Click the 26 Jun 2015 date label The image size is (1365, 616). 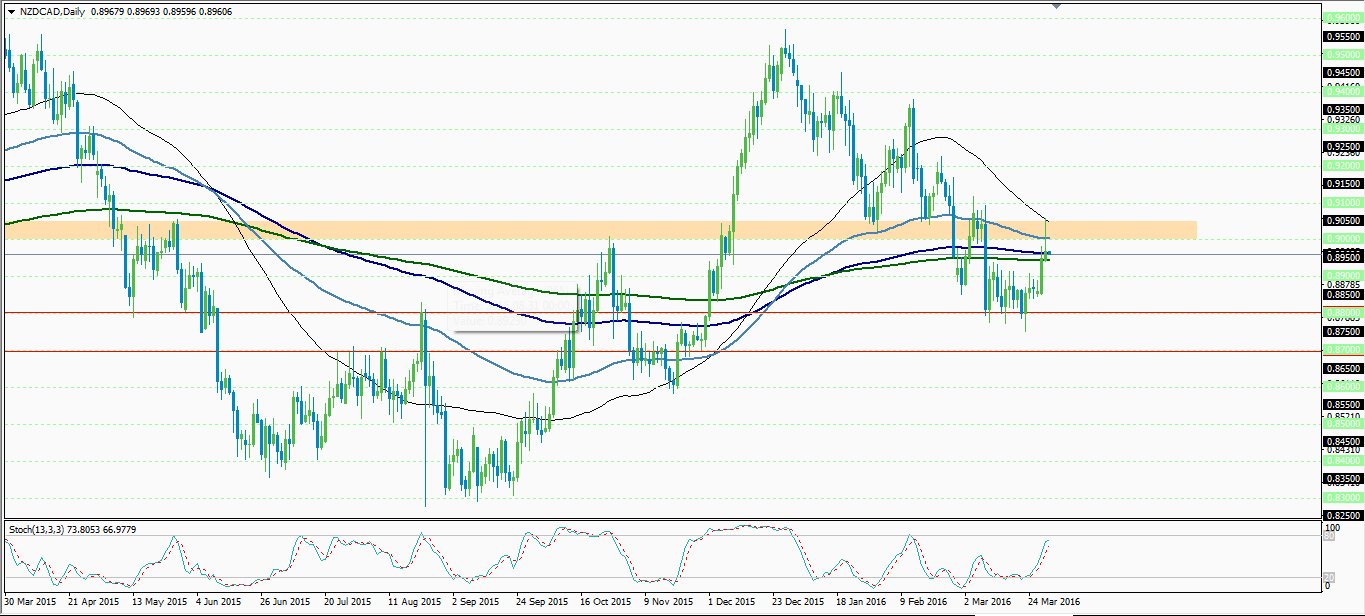285,603
